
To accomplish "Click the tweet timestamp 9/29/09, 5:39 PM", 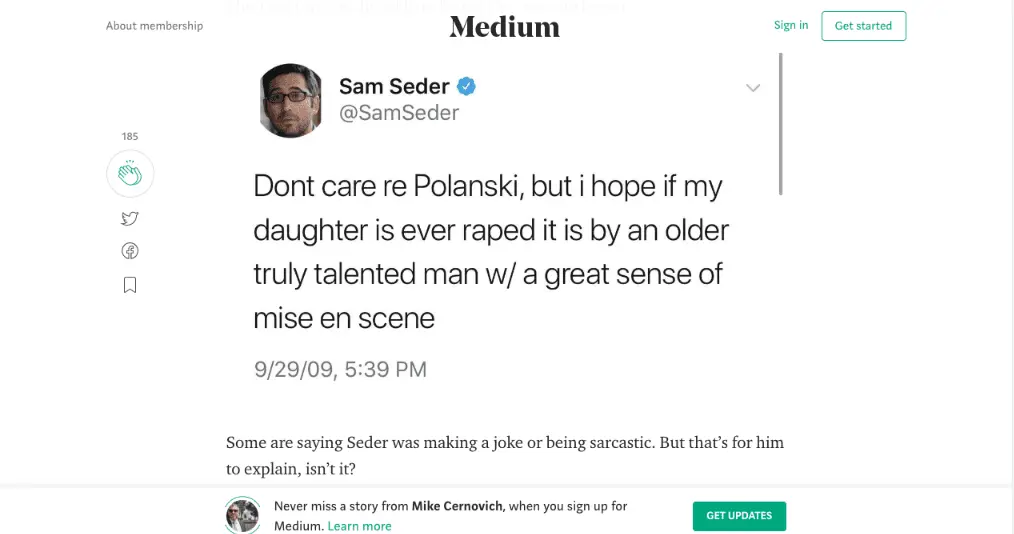I will click(340, 369).
